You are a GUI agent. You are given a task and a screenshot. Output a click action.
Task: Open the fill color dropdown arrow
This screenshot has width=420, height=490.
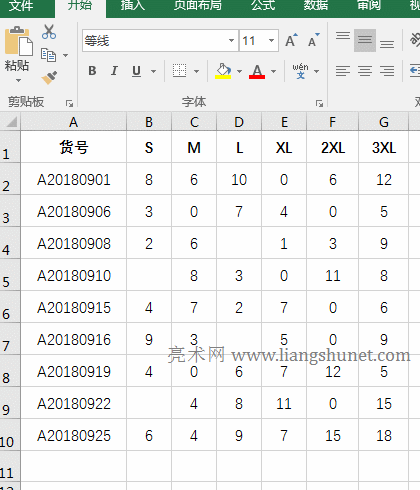coord(239,71)
